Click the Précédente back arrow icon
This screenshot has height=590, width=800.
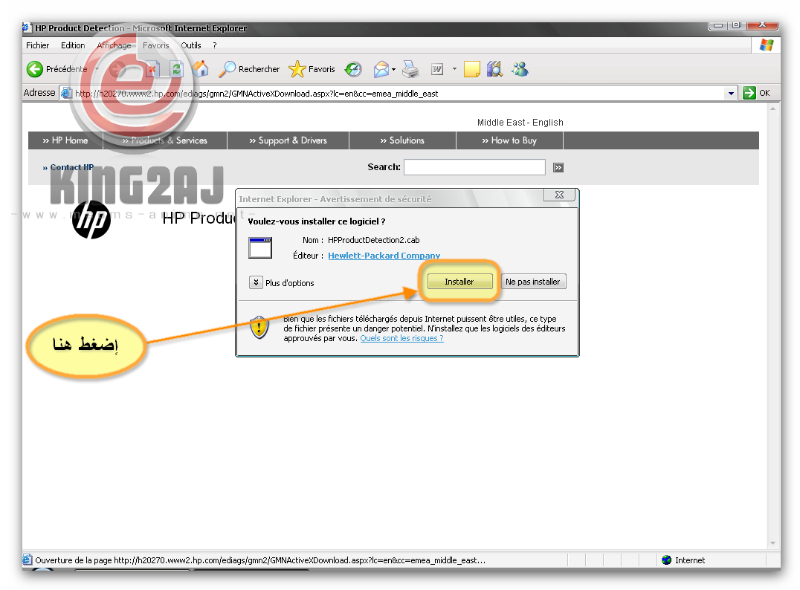point(35,69)
